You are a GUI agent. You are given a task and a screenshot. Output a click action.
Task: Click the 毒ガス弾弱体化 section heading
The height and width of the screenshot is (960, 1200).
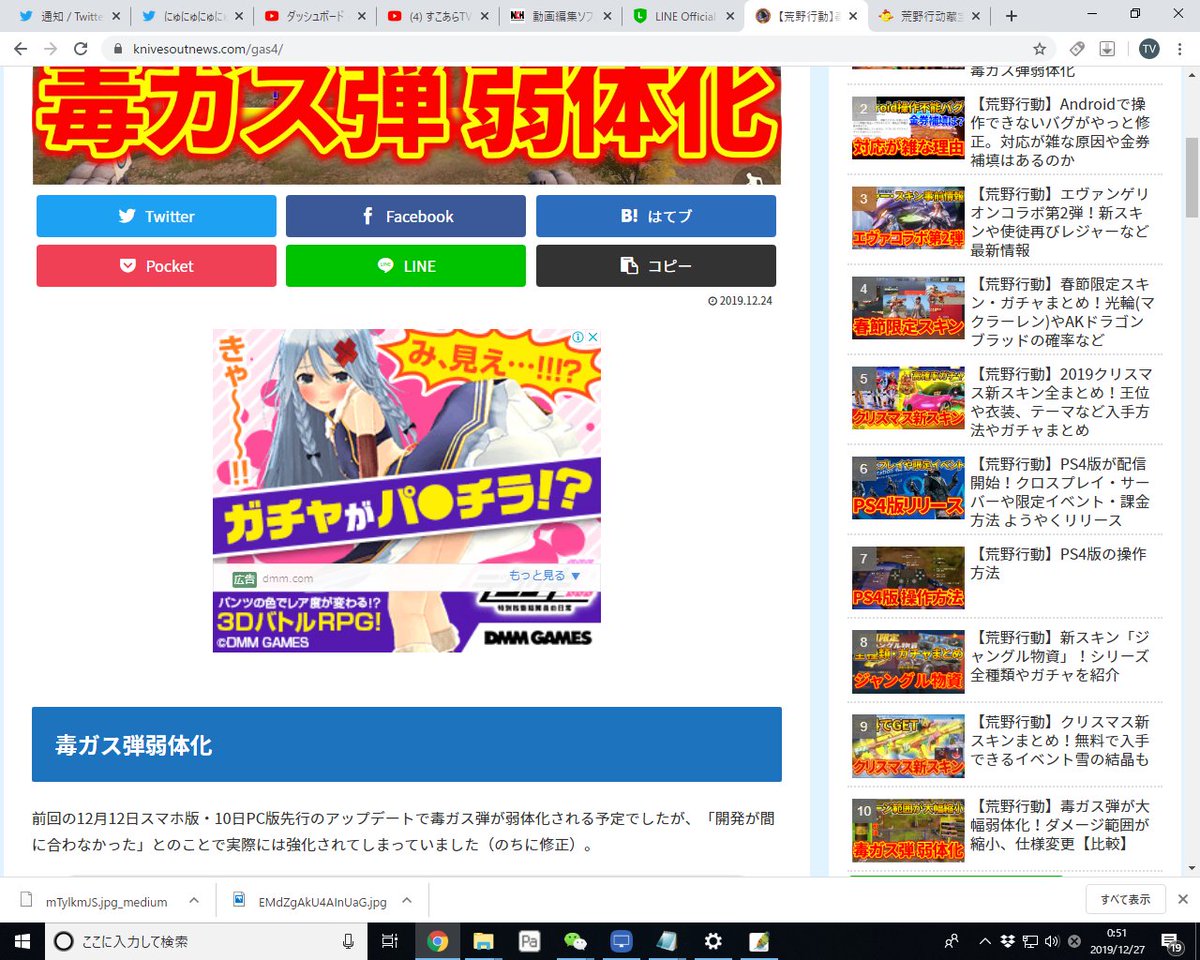[x=407, y=744]
